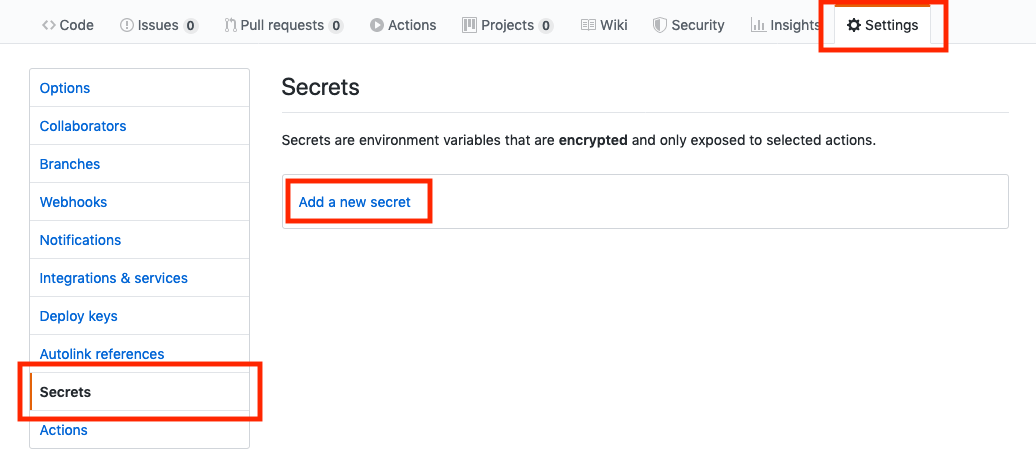1036x467 pixels.
Task: Go to Deploy keys settings
Action: 139,316
